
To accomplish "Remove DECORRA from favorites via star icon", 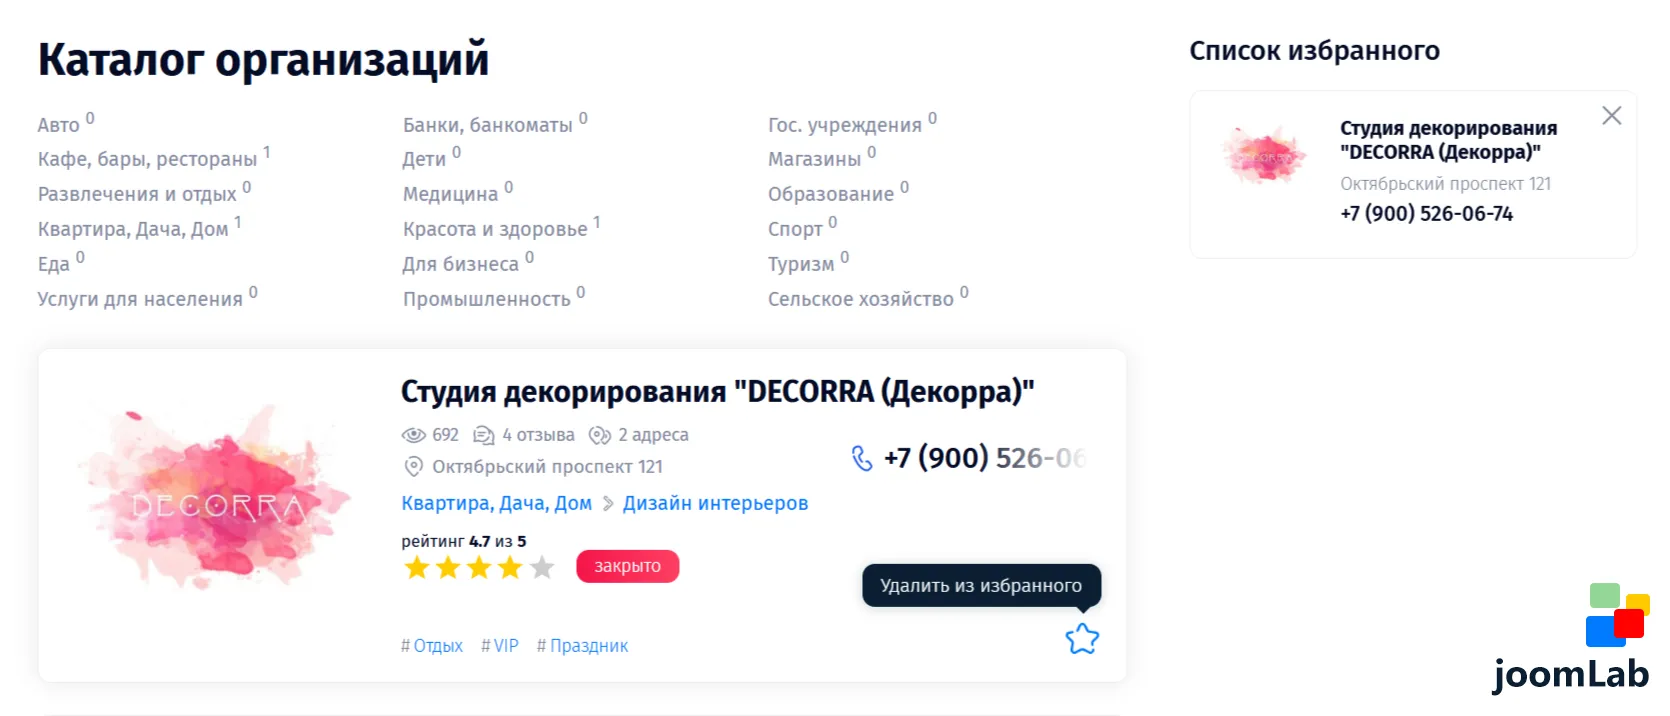I will pyautogui.click(x=1082, y=639).
